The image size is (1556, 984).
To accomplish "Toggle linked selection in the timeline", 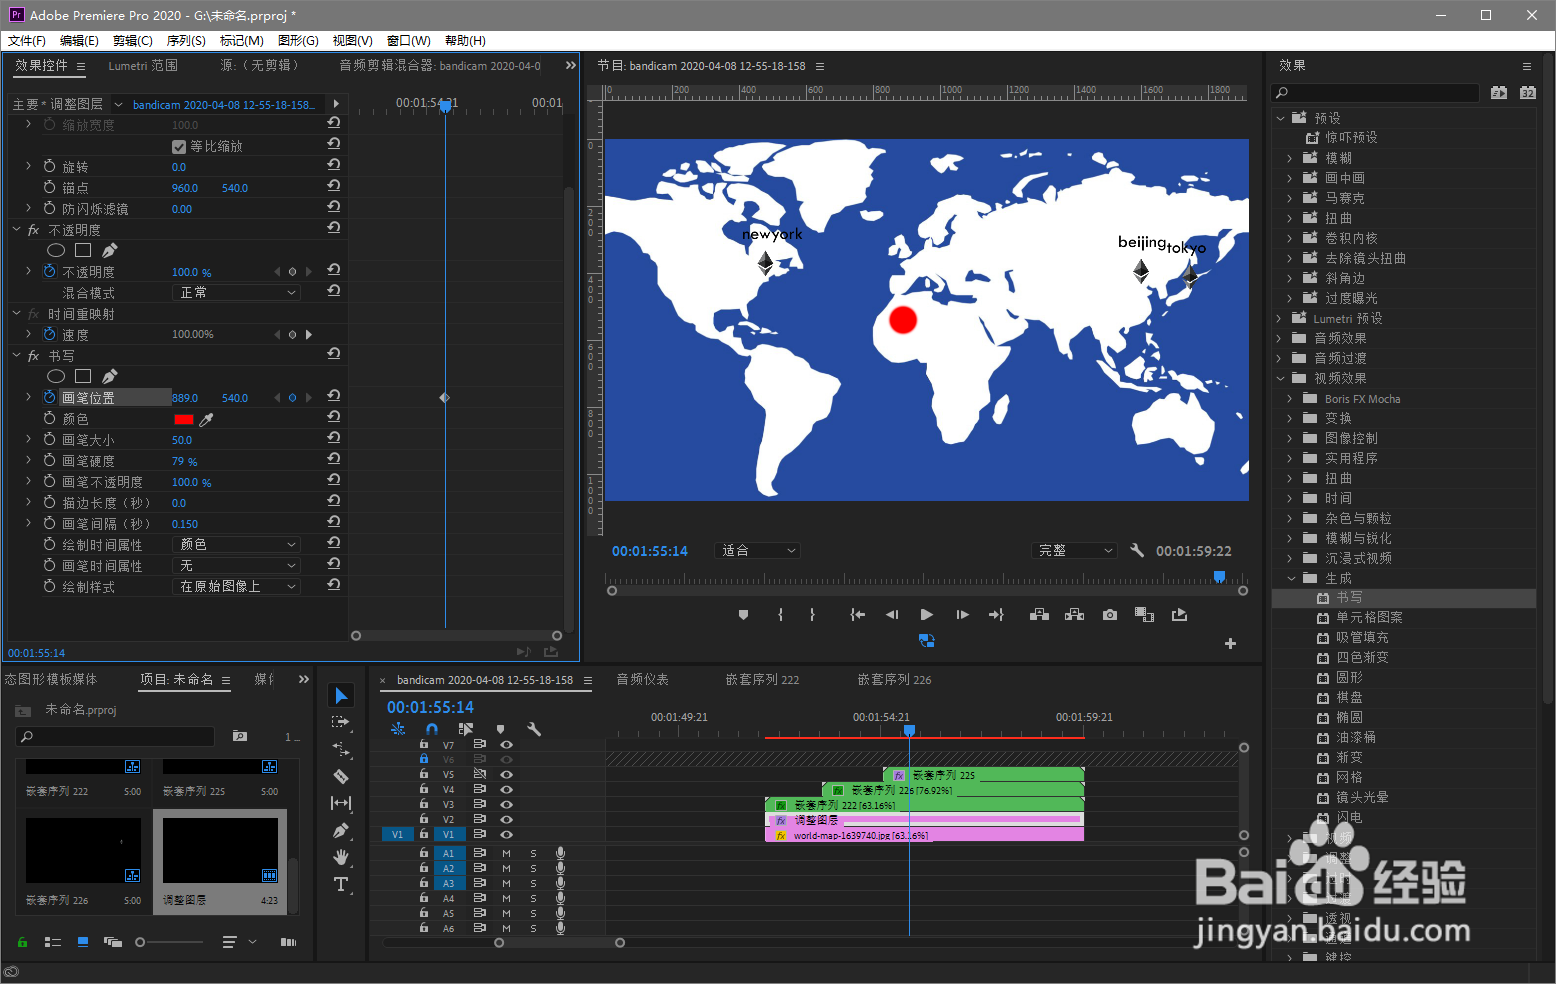I will click(466, 729).
